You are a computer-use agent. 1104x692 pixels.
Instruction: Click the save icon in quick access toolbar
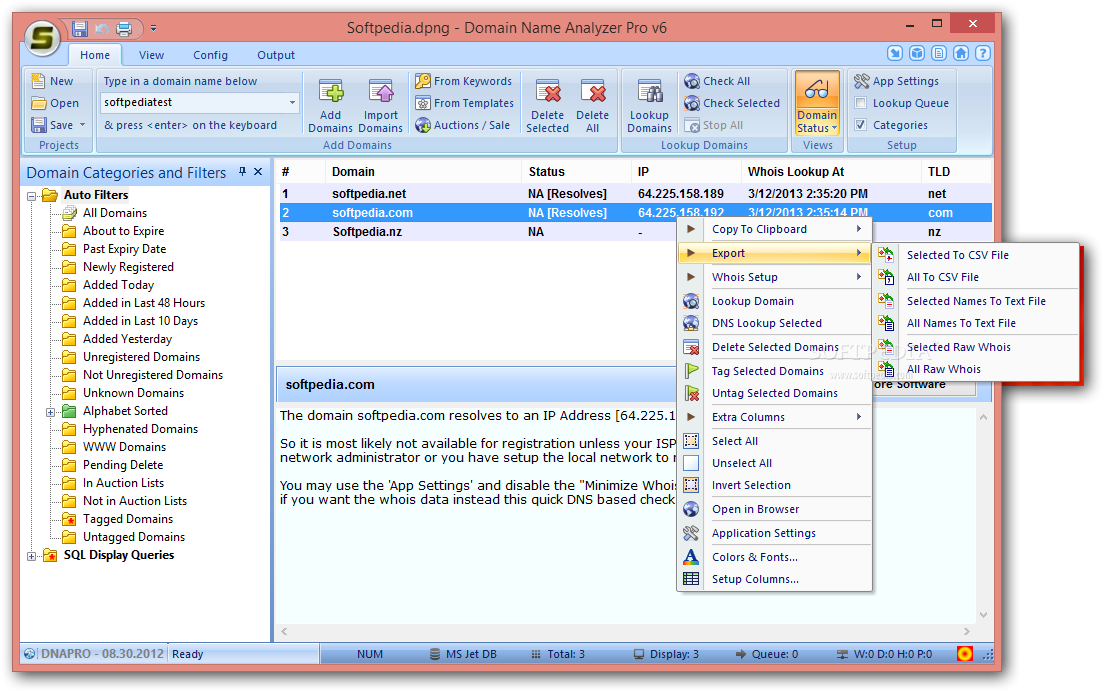(80, 29)
